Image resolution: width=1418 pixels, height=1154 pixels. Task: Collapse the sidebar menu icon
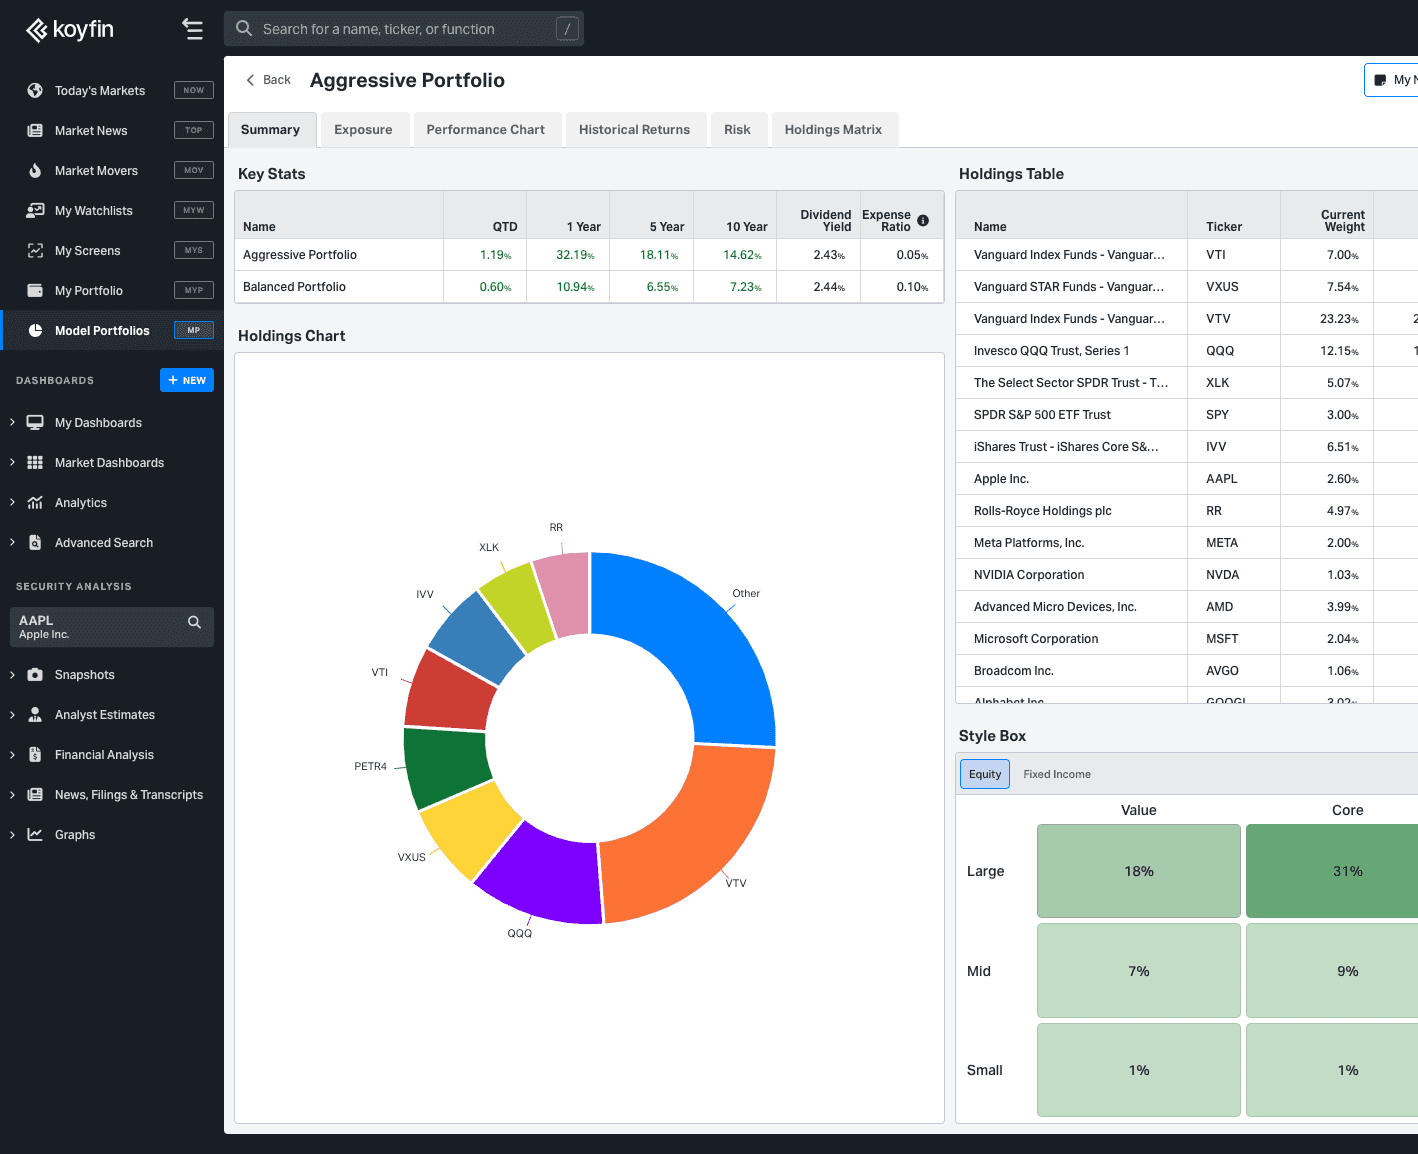(x=193, y=30)
